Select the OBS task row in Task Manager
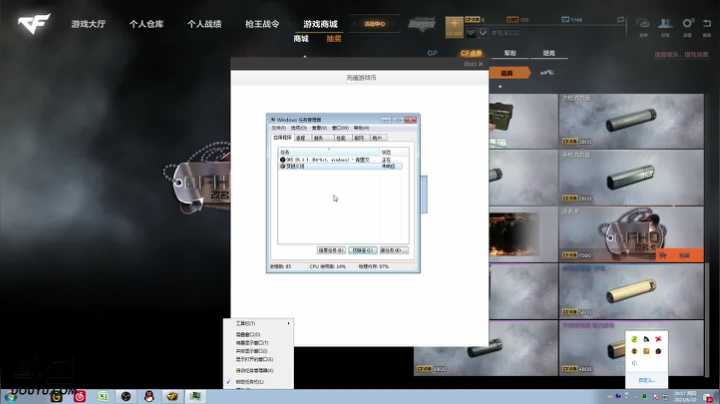720x404 pixels. (340, 160)
